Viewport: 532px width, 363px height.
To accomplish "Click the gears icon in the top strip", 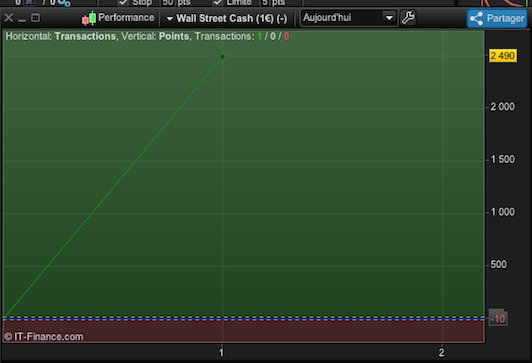I will 64,3.
